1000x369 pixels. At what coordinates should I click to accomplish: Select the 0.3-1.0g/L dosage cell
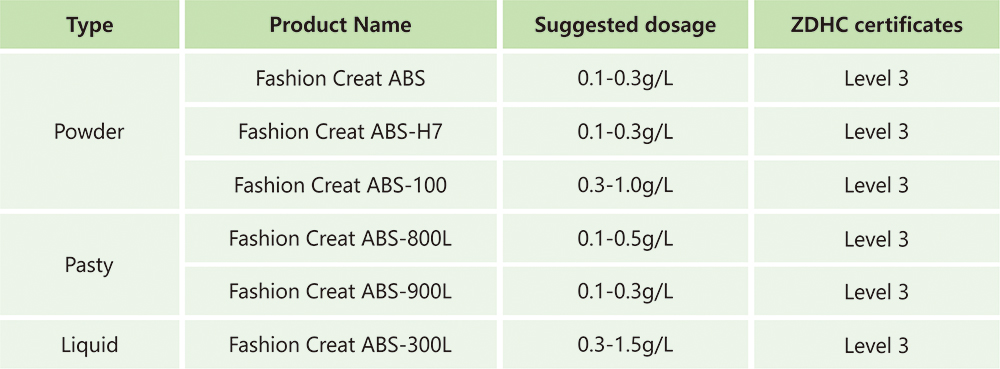click(x=625, y=185)
